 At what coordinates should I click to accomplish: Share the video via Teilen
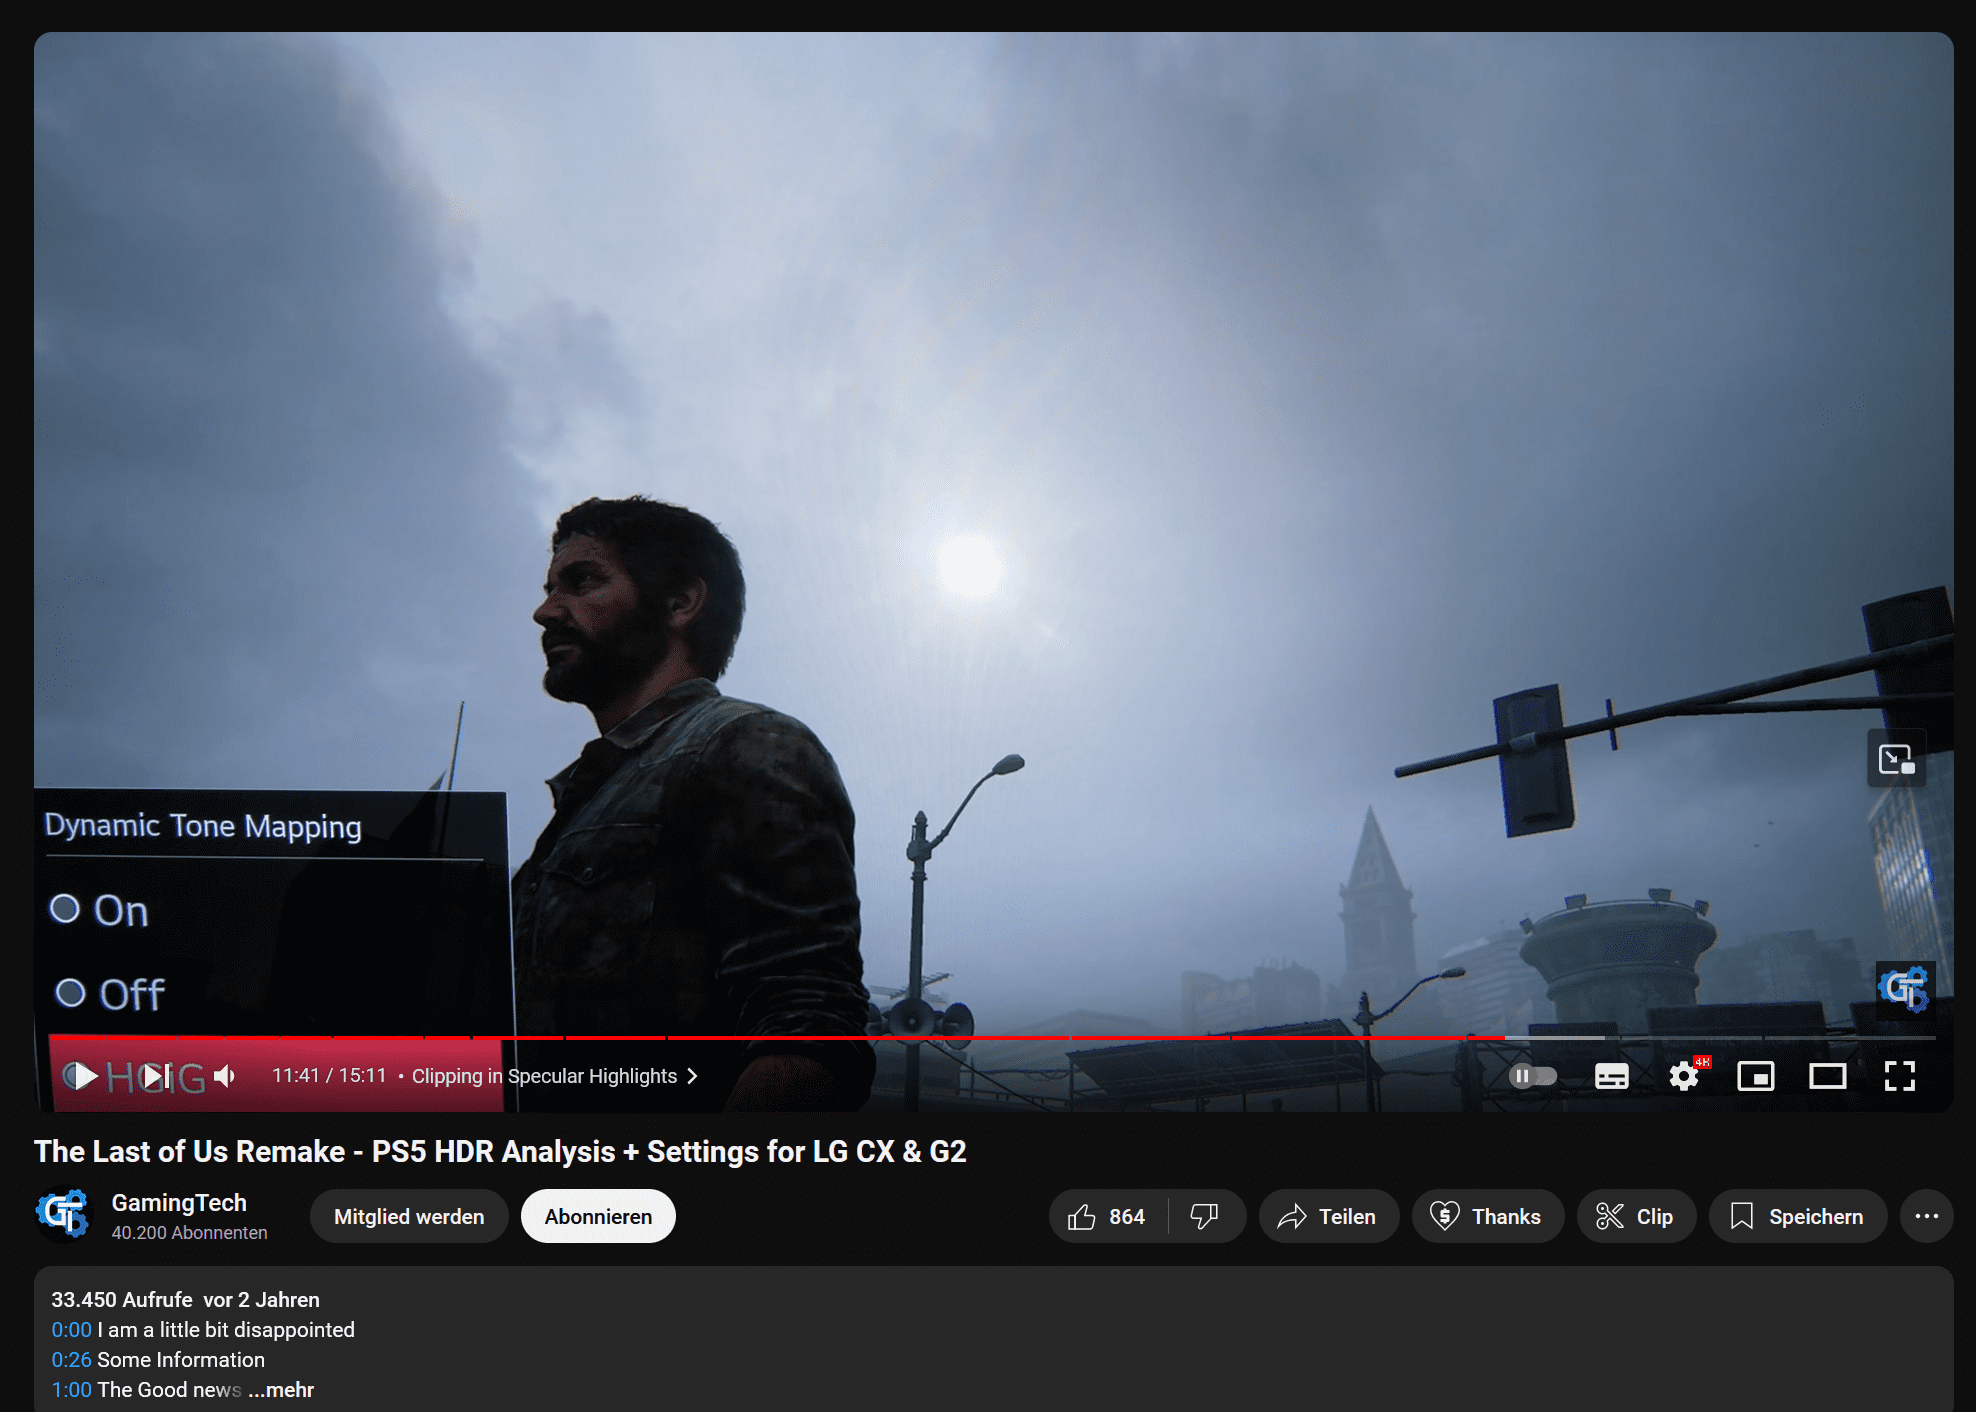point(1328,1216)
